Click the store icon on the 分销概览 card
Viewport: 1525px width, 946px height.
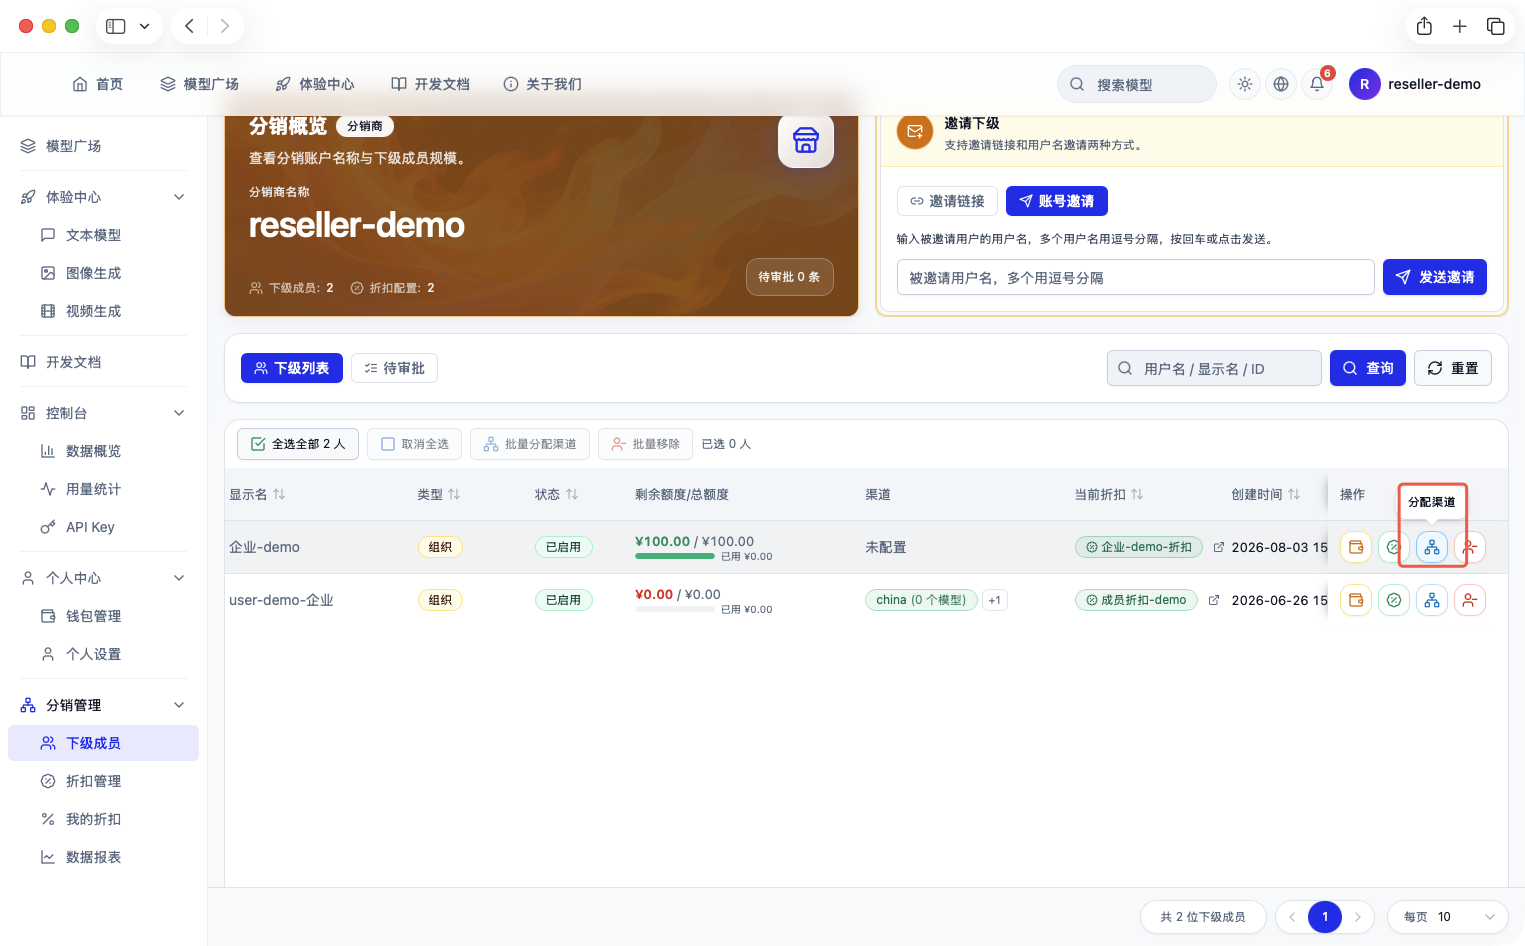tap(806, 140)
